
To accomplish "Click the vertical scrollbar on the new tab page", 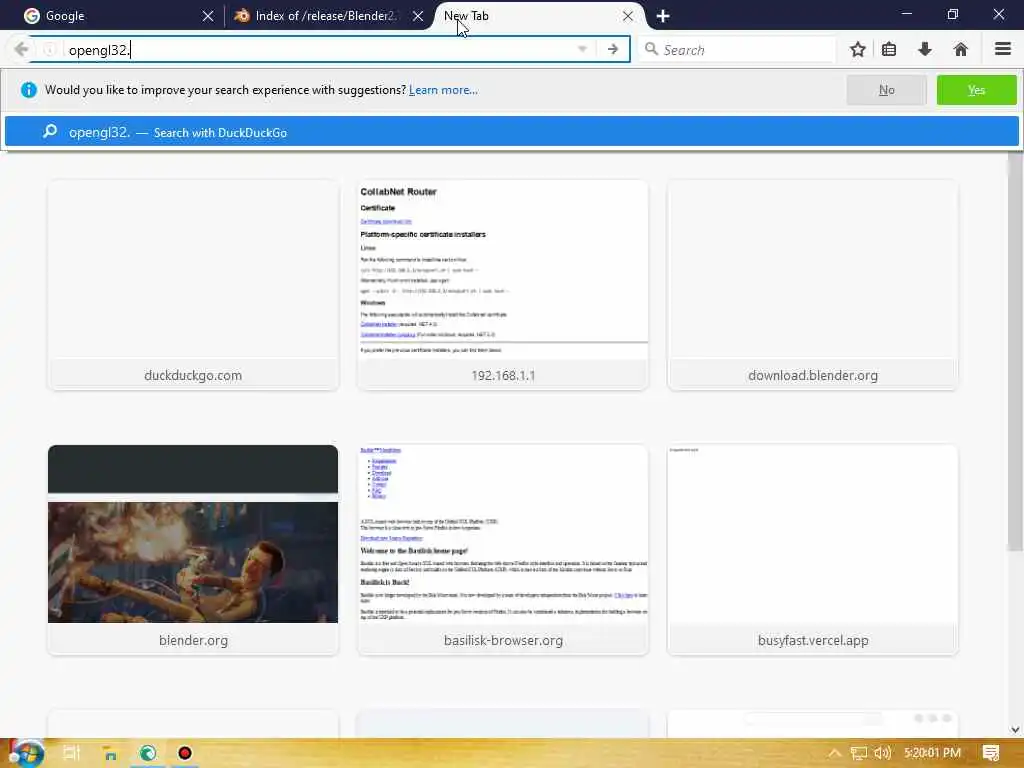I will pos(1015,353).
